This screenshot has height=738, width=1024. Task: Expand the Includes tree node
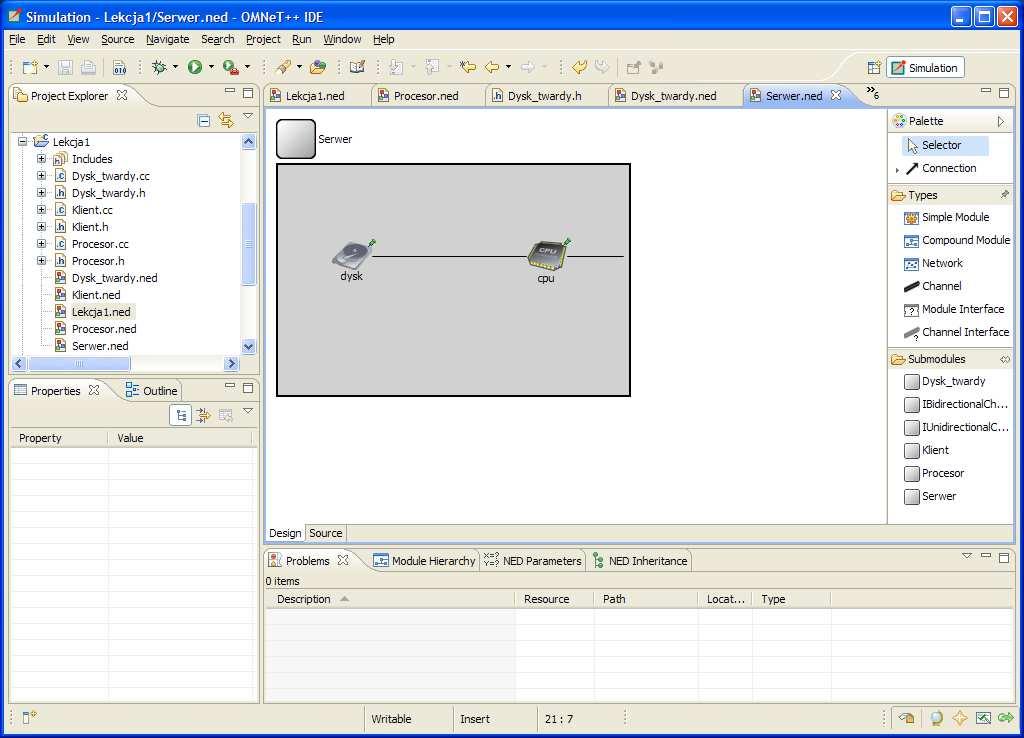(x=41, y=159)
